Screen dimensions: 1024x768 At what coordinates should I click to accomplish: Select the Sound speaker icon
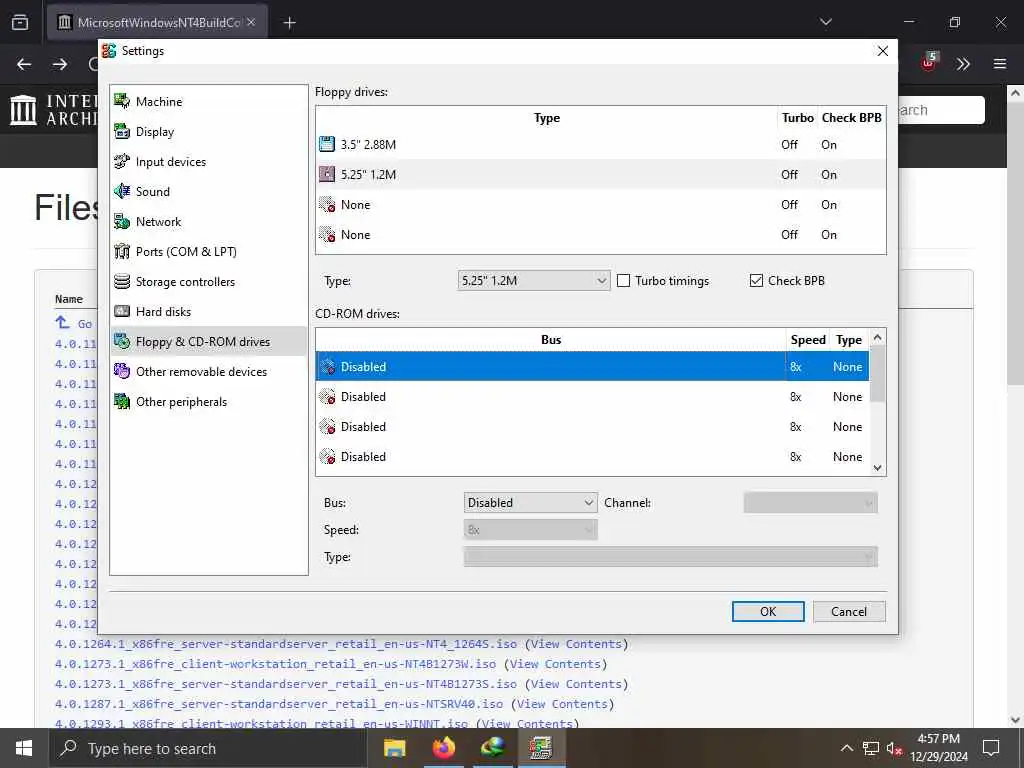tap(122, 191)
